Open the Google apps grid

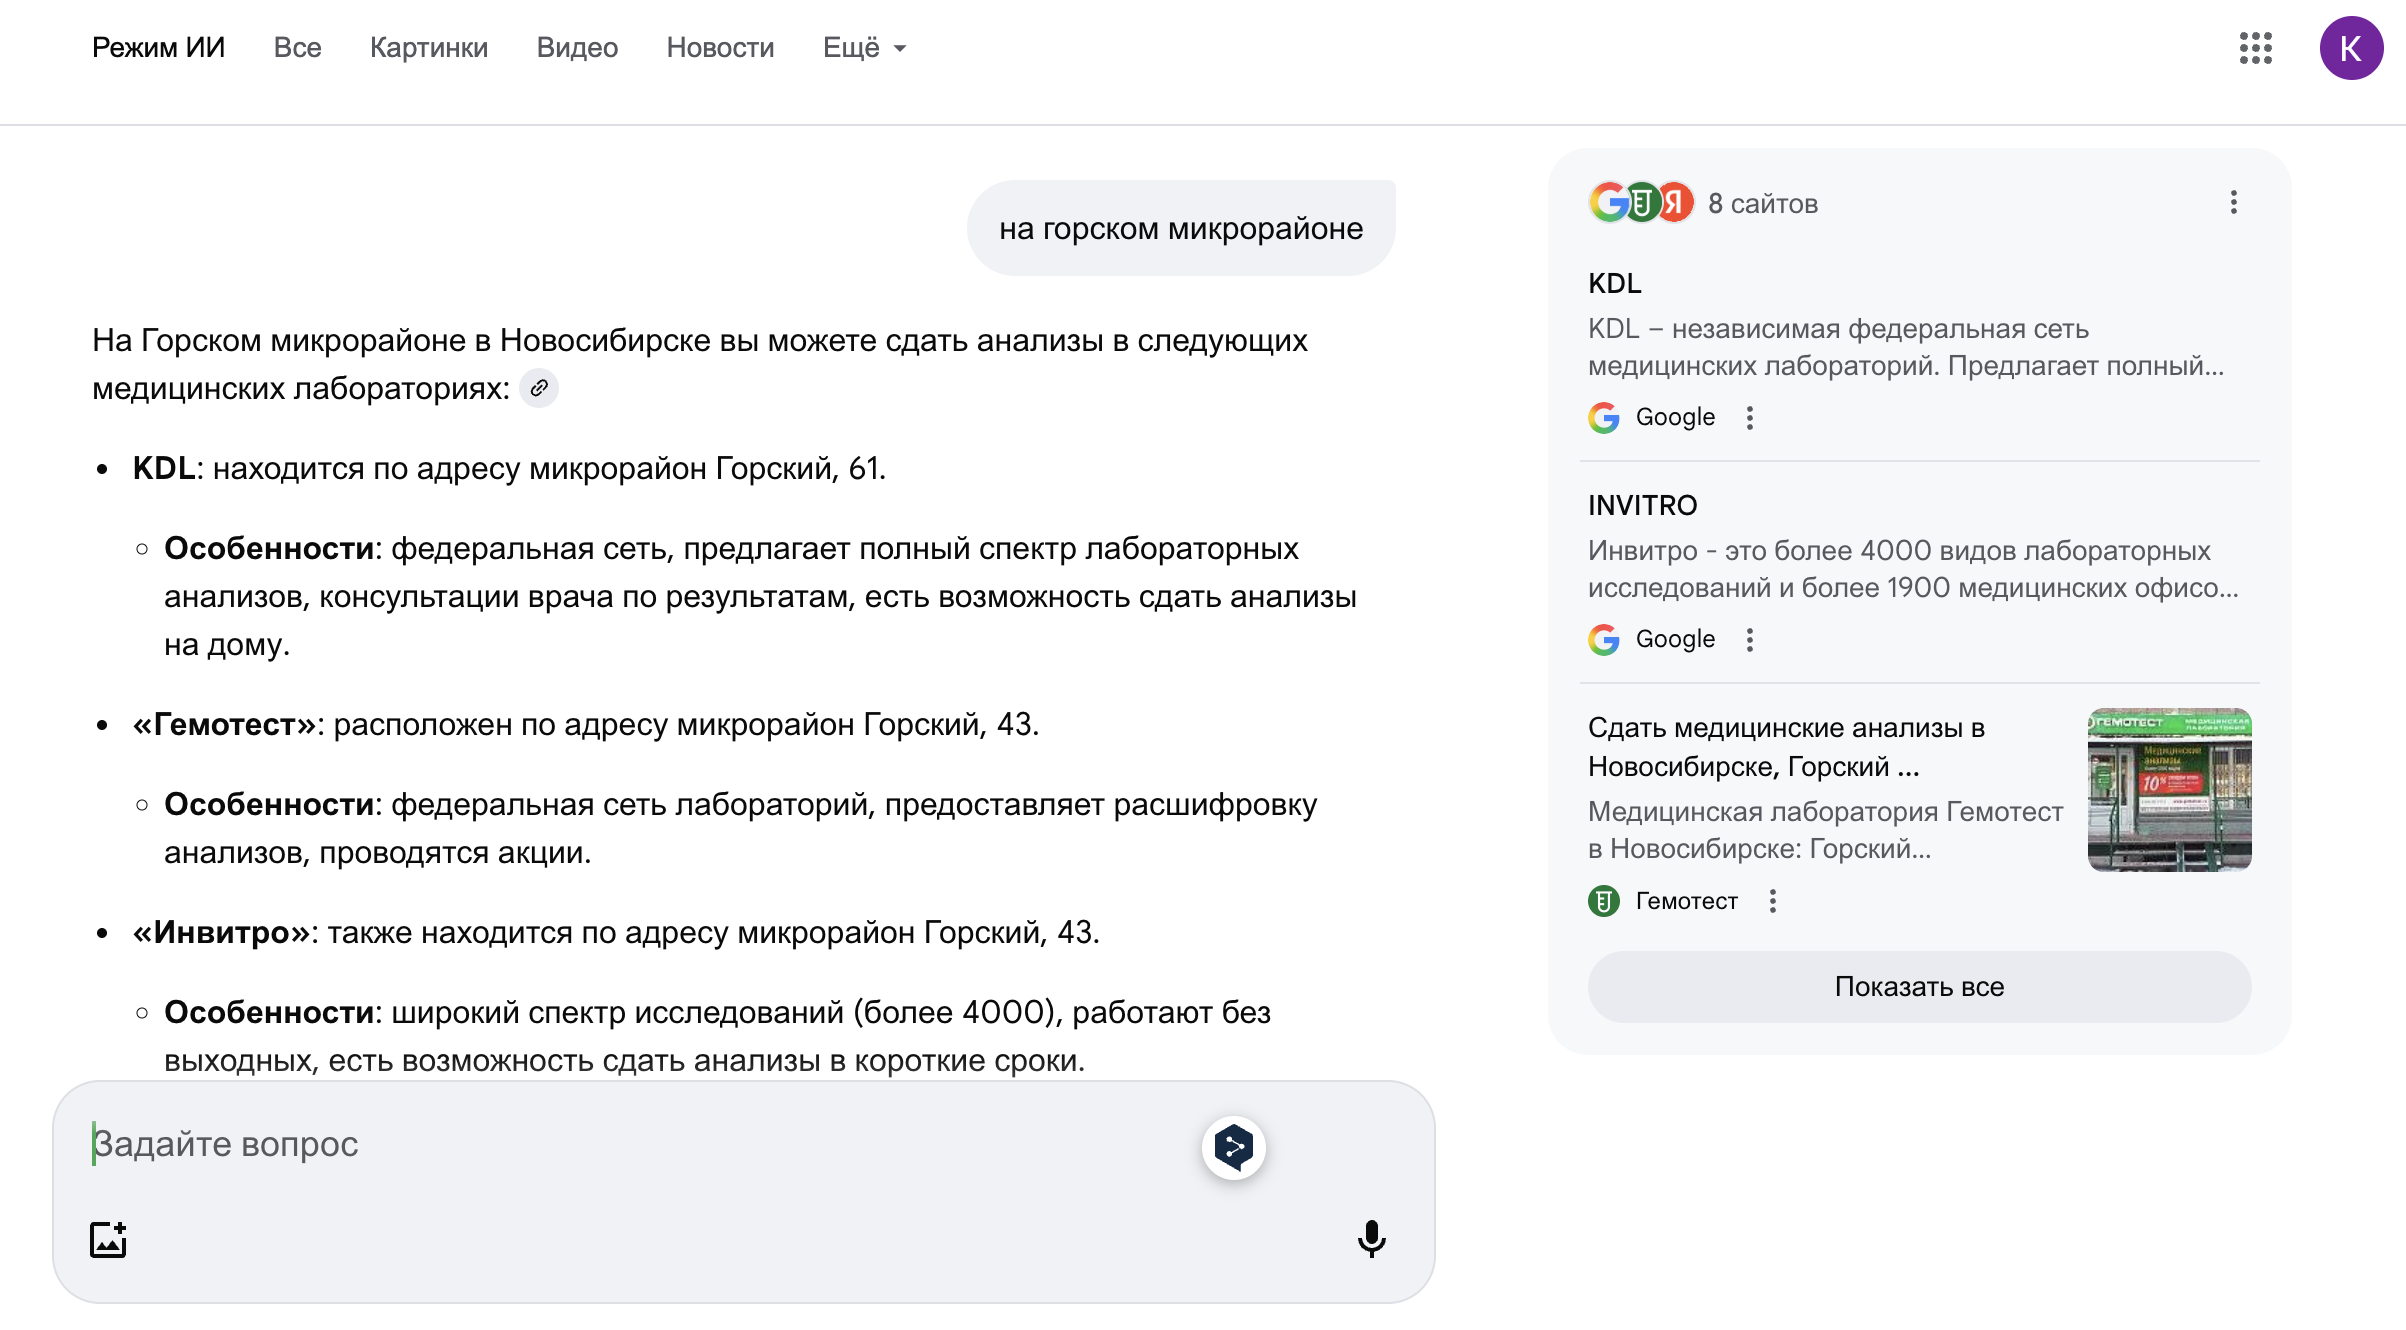[2255, 48]
